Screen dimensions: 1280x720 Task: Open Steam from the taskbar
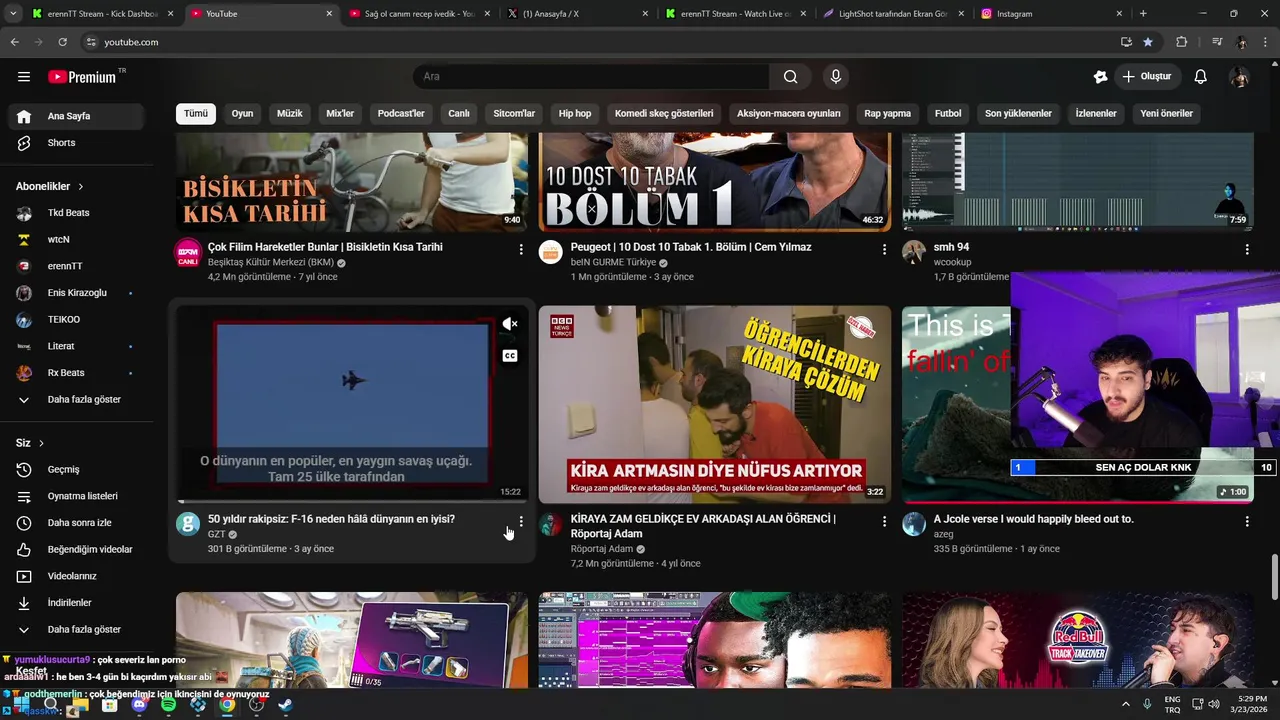285,705
